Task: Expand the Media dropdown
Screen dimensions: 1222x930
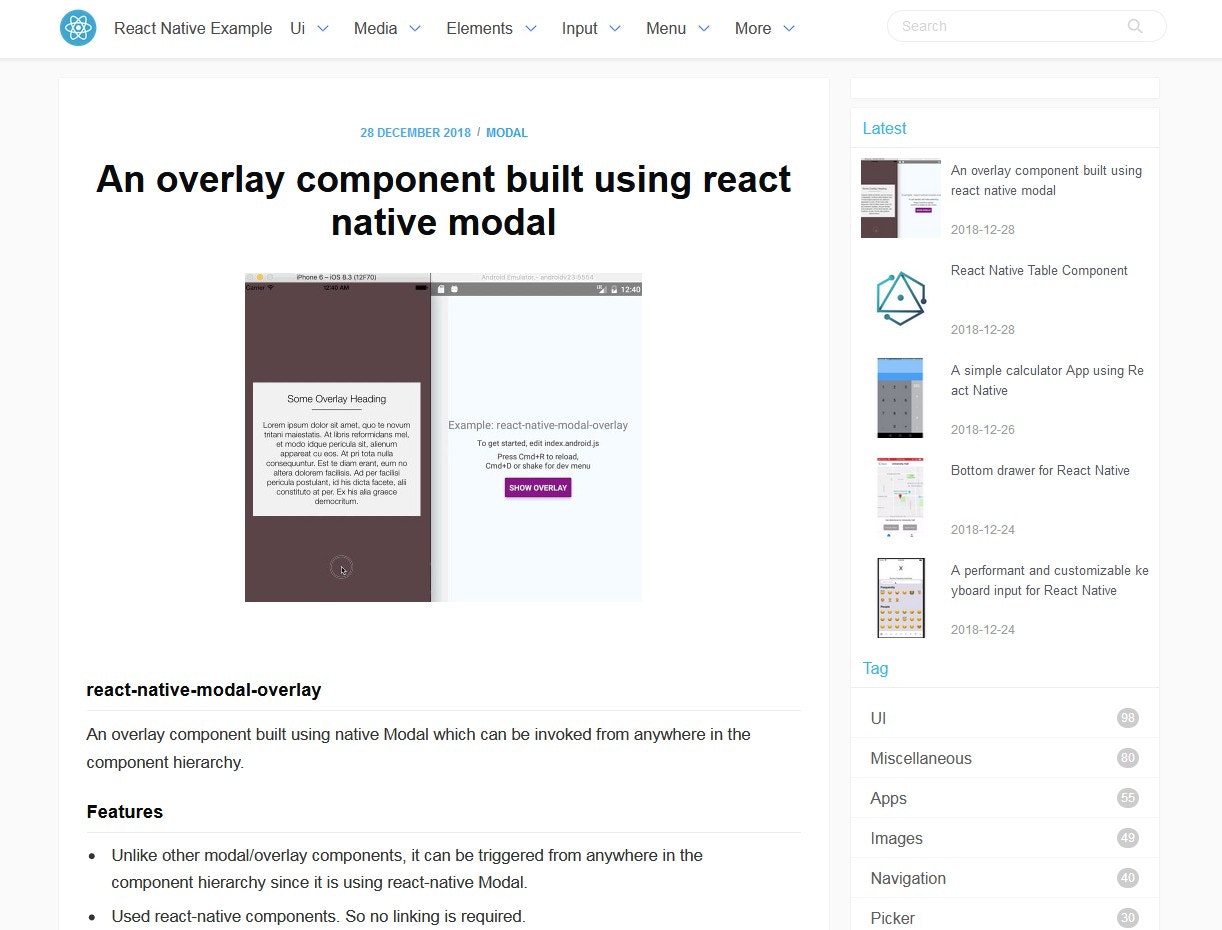Action: point(387,29)
